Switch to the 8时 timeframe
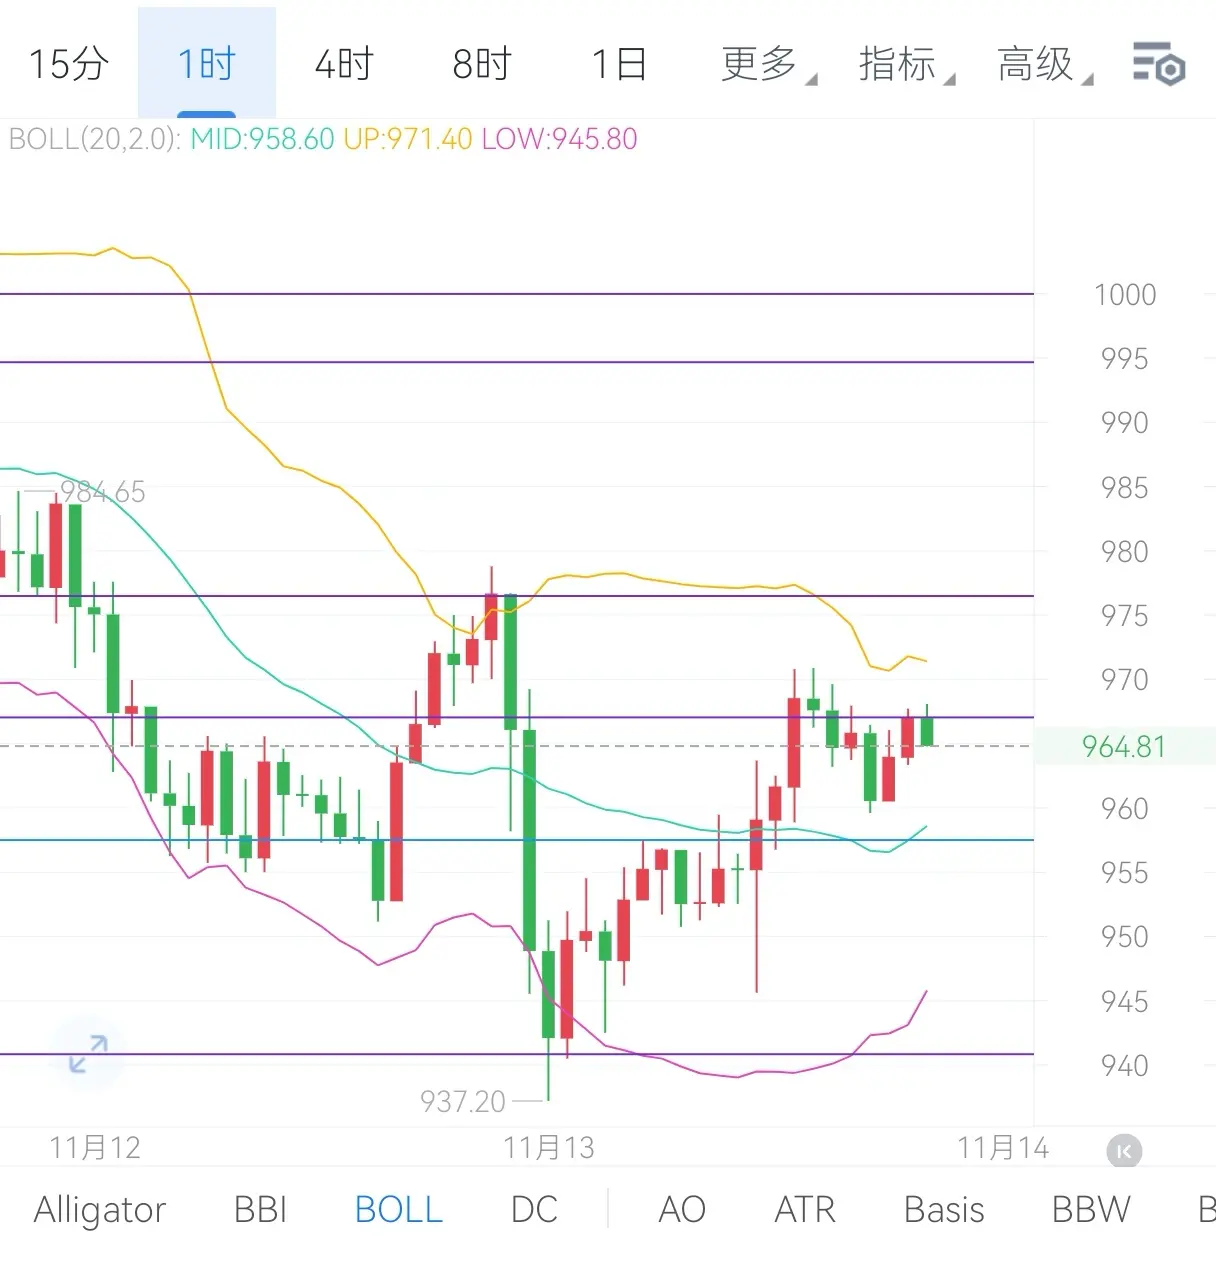Image resolution: width=1216 pixels, height=1266 pixels. tap(482, 64)
